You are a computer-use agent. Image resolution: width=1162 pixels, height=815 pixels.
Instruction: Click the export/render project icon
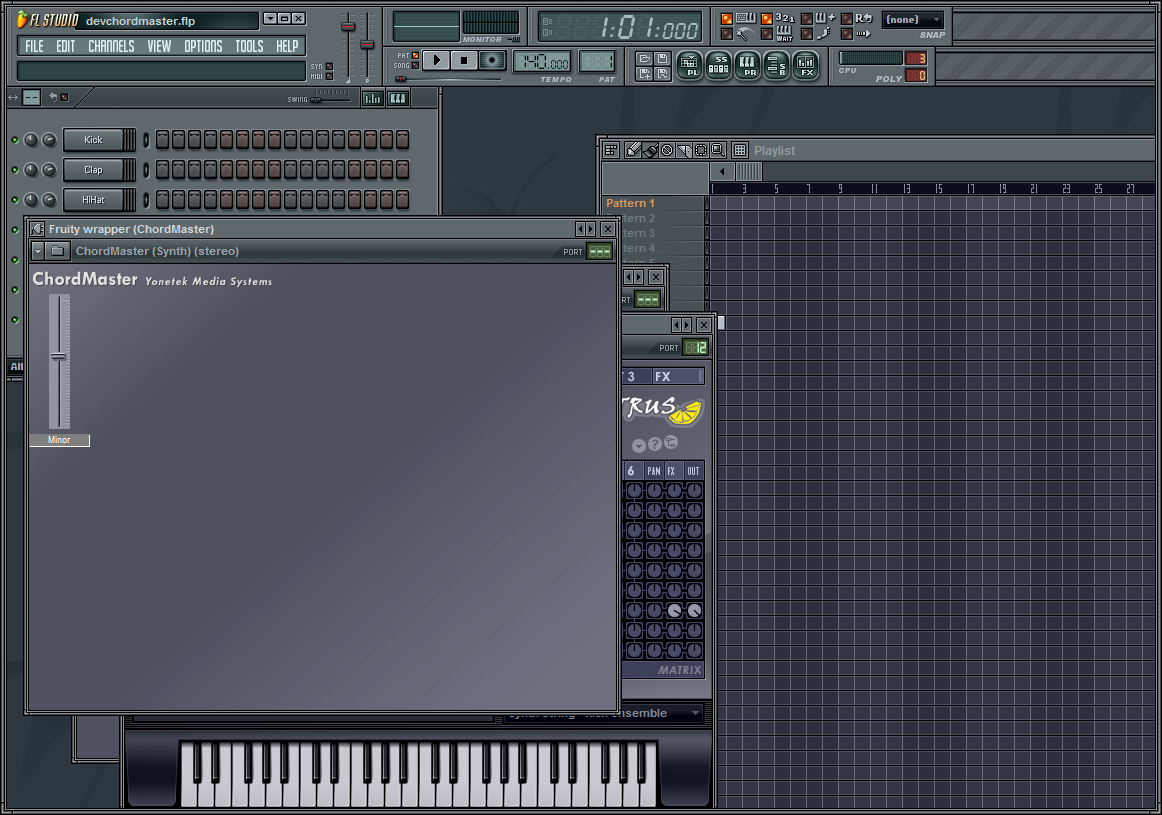(662, 73)
